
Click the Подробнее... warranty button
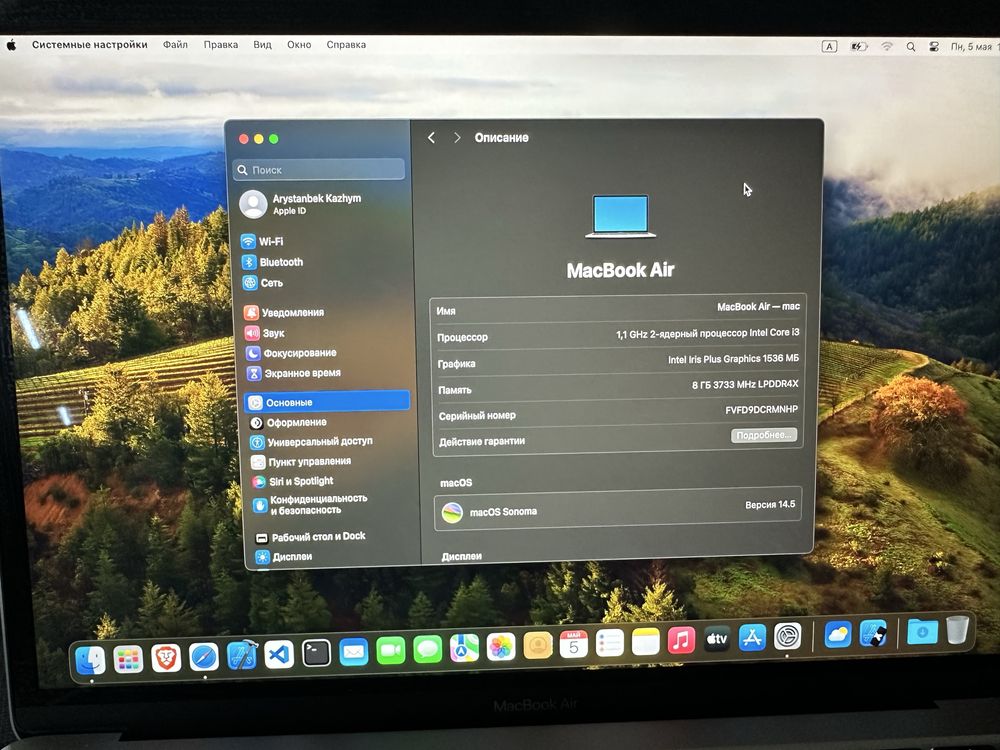pos(763,435)
